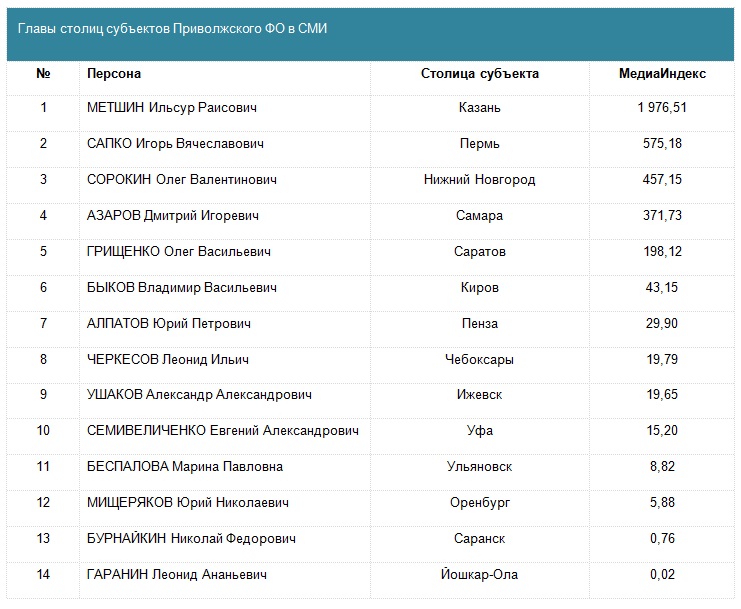Click media index value 5,88
741x609 pixels.
click(x=662, y=503)
